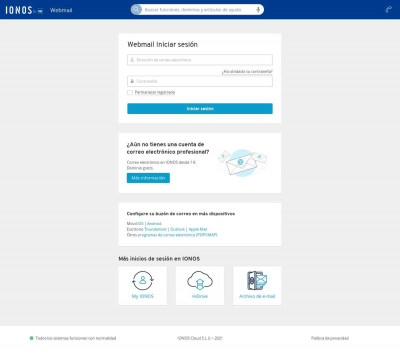
Task: Click the Más información button
Action: 148,178
